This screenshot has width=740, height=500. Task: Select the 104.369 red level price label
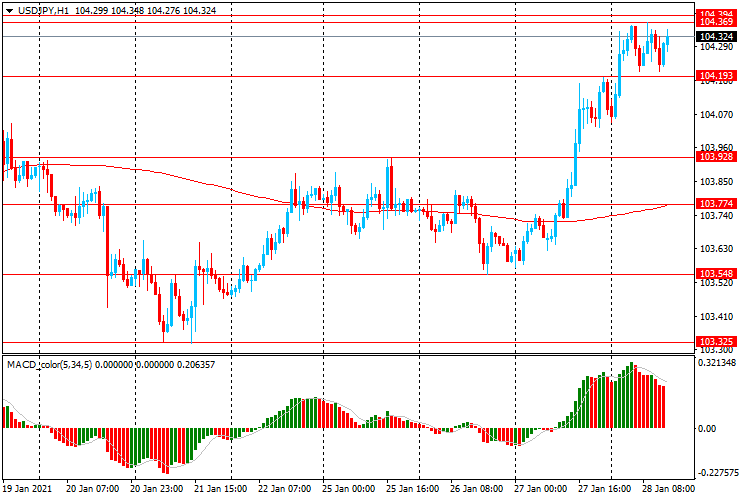click(716, 22)
